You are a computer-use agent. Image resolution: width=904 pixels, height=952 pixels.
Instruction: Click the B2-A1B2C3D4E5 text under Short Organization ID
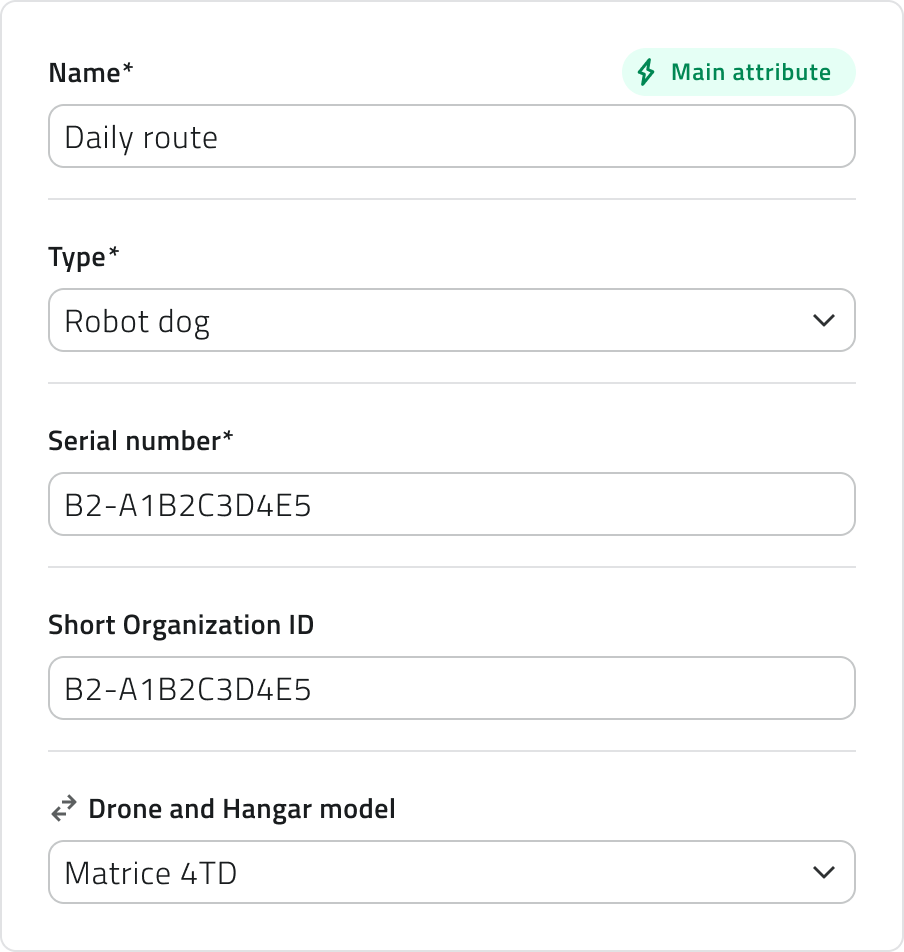point(188,689)
